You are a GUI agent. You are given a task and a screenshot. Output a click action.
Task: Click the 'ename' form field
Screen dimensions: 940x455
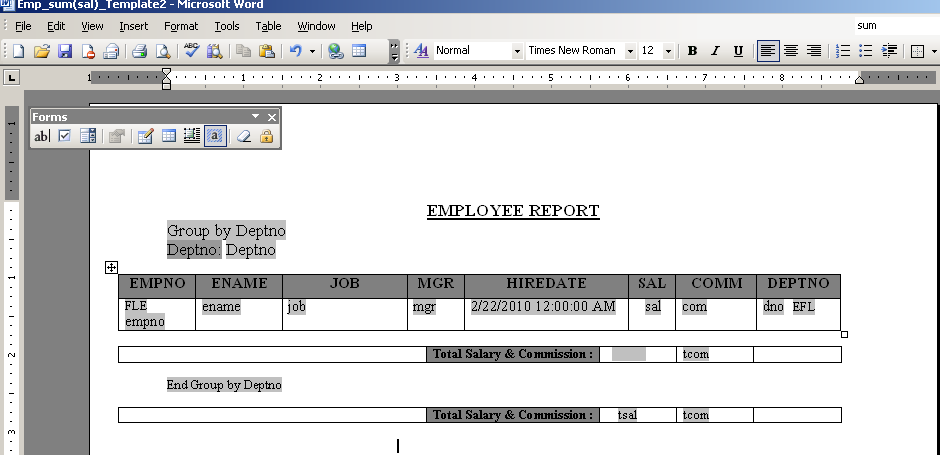(x=221, y=306)
